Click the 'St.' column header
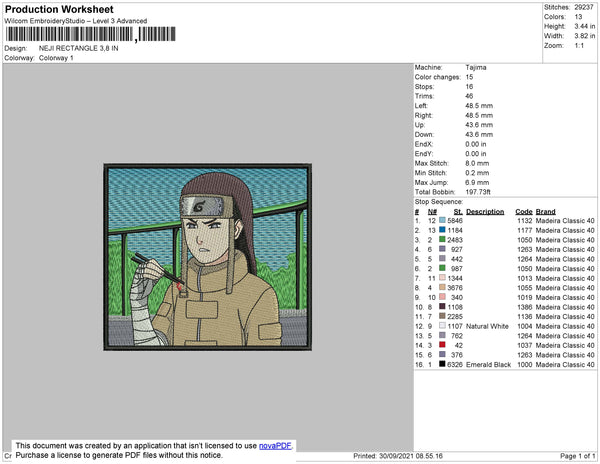 coord(458,212)
